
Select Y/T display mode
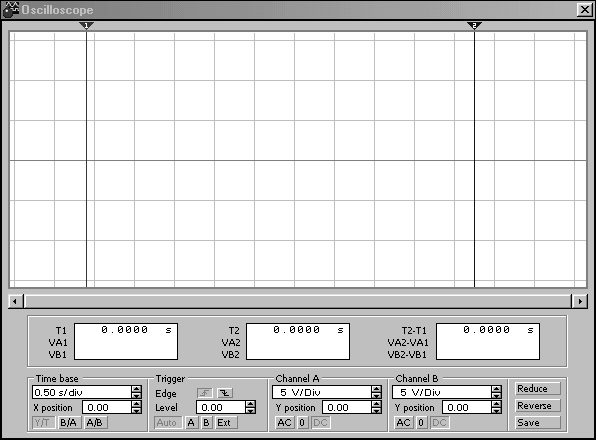click(43, 423)
